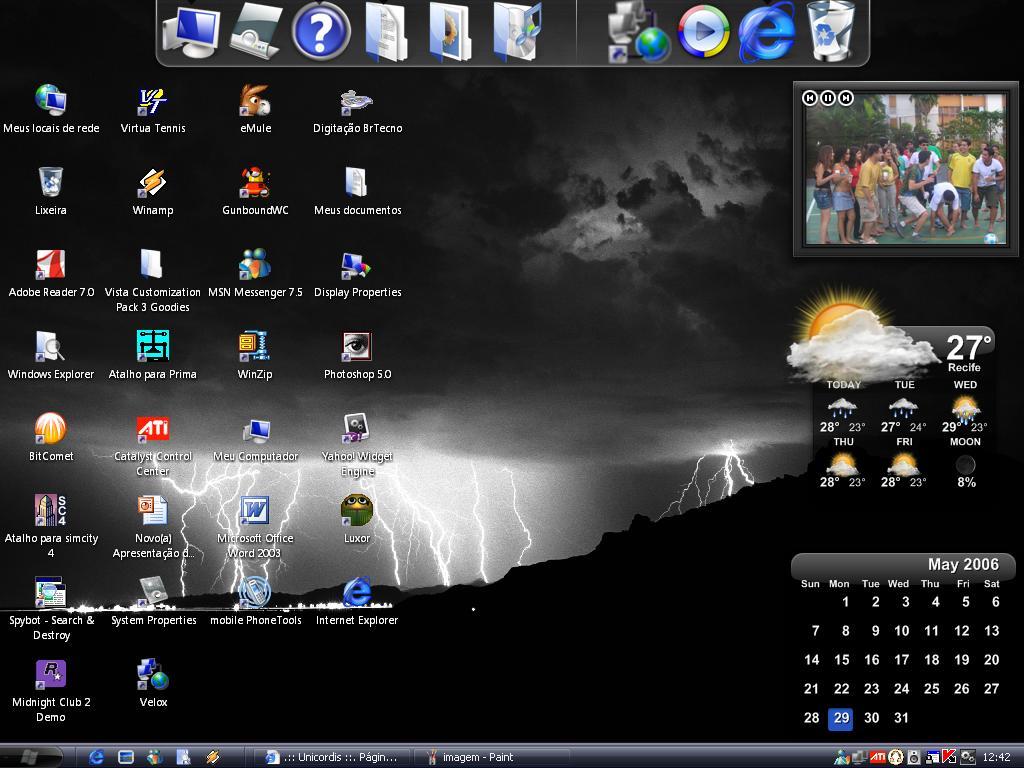Select the Adobe Reader 7.0 icon
The height and width of the screenshot is (768, 1024).
tap(51, 274)
